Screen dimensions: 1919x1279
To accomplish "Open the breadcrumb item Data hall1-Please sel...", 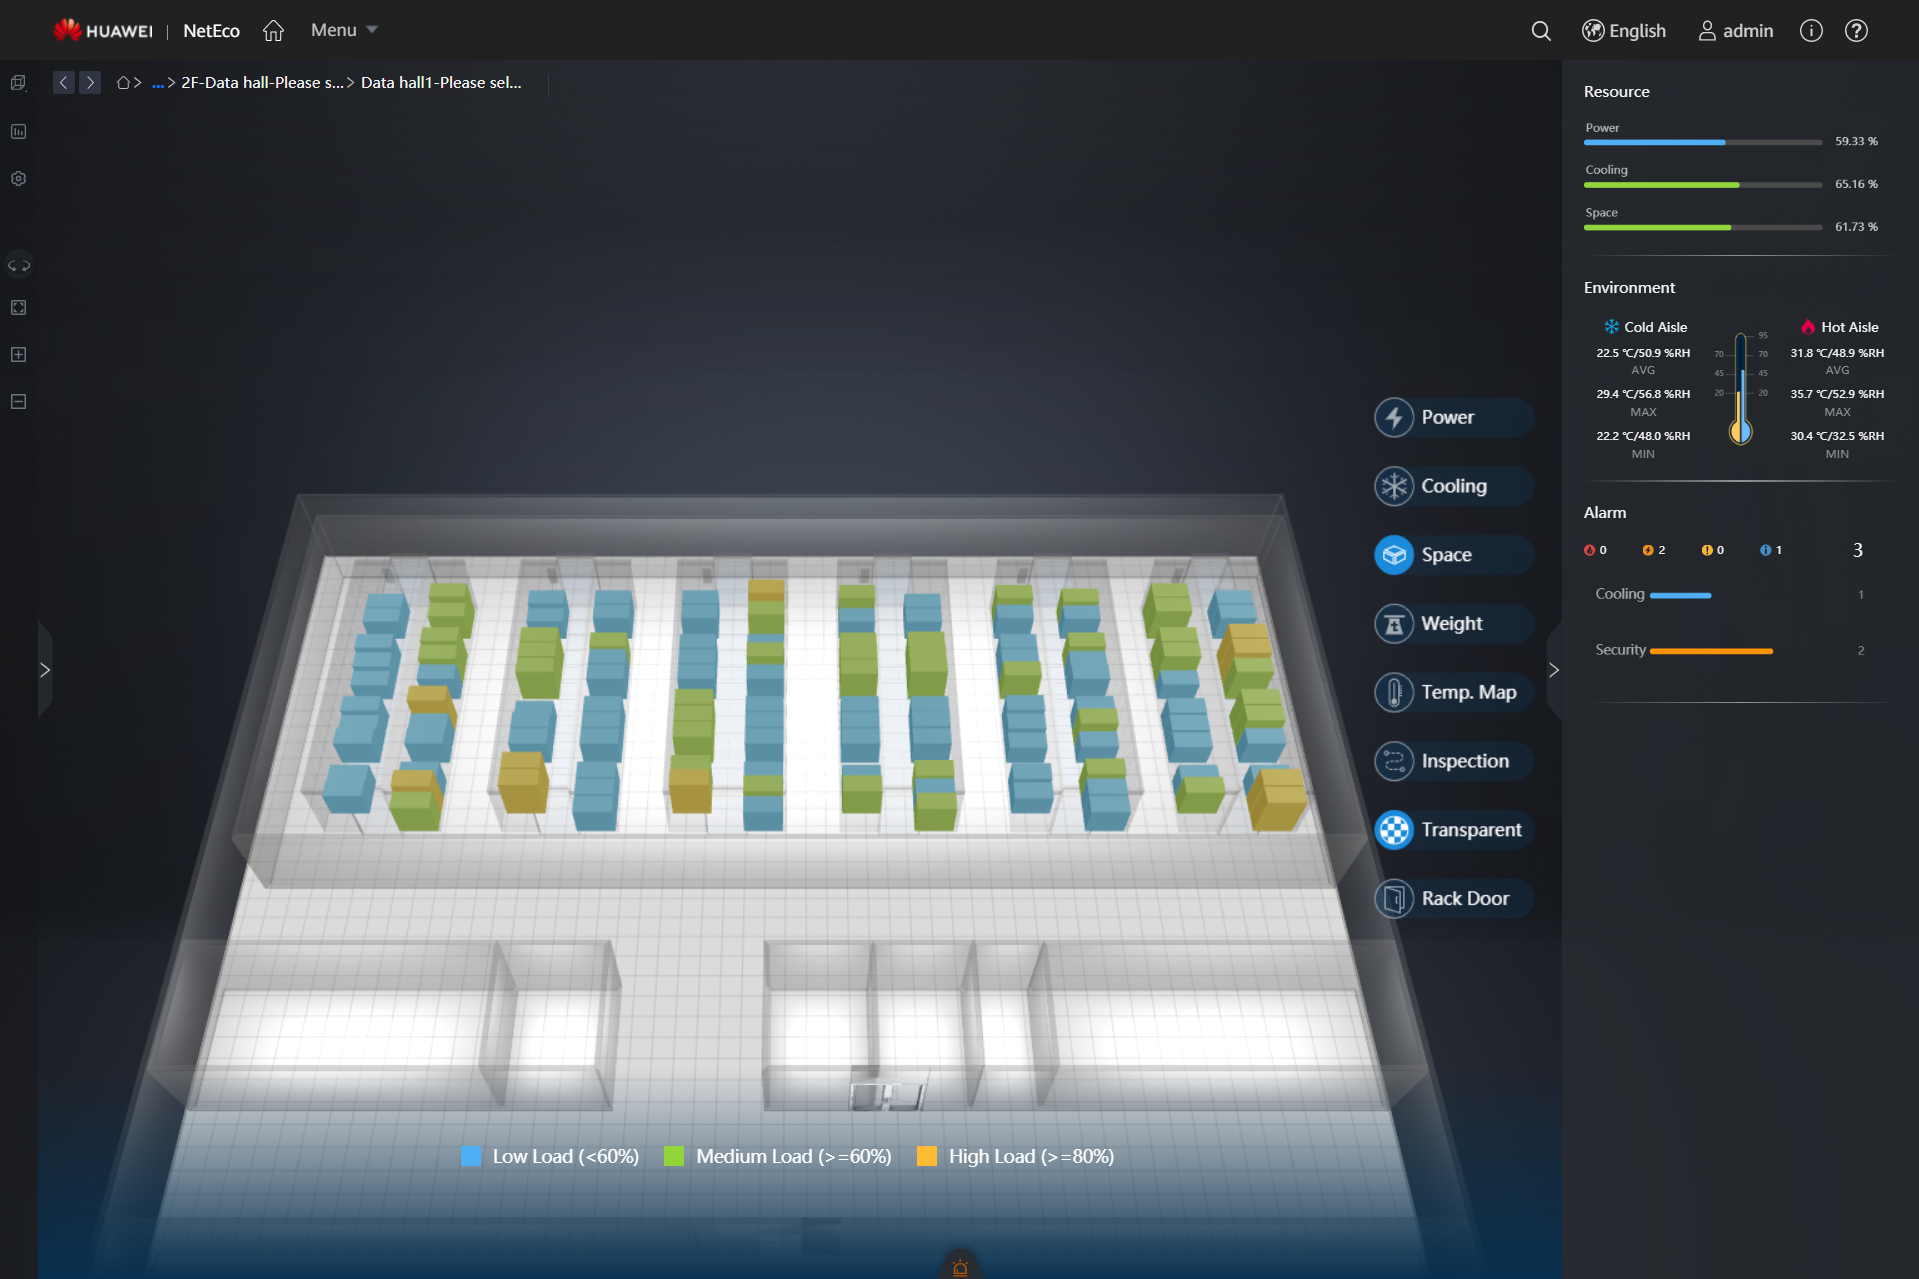I will click(x=441, y=82).
